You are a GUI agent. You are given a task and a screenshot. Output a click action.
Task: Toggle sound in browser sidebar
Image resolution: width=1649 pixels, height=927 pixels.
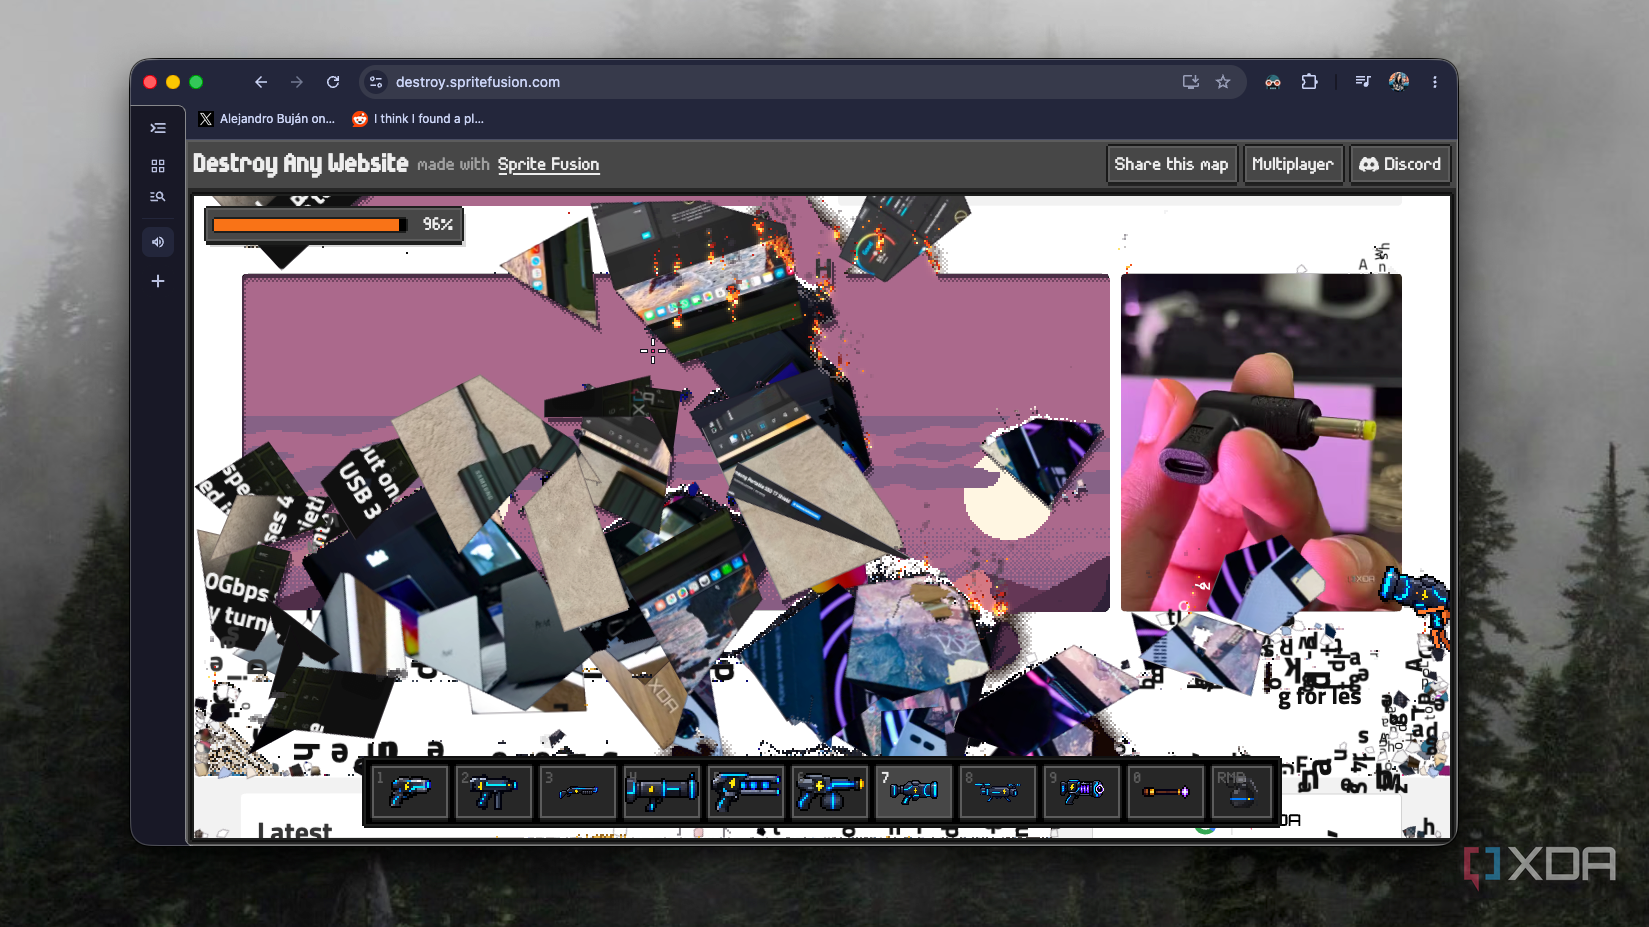tap(158, 242)
